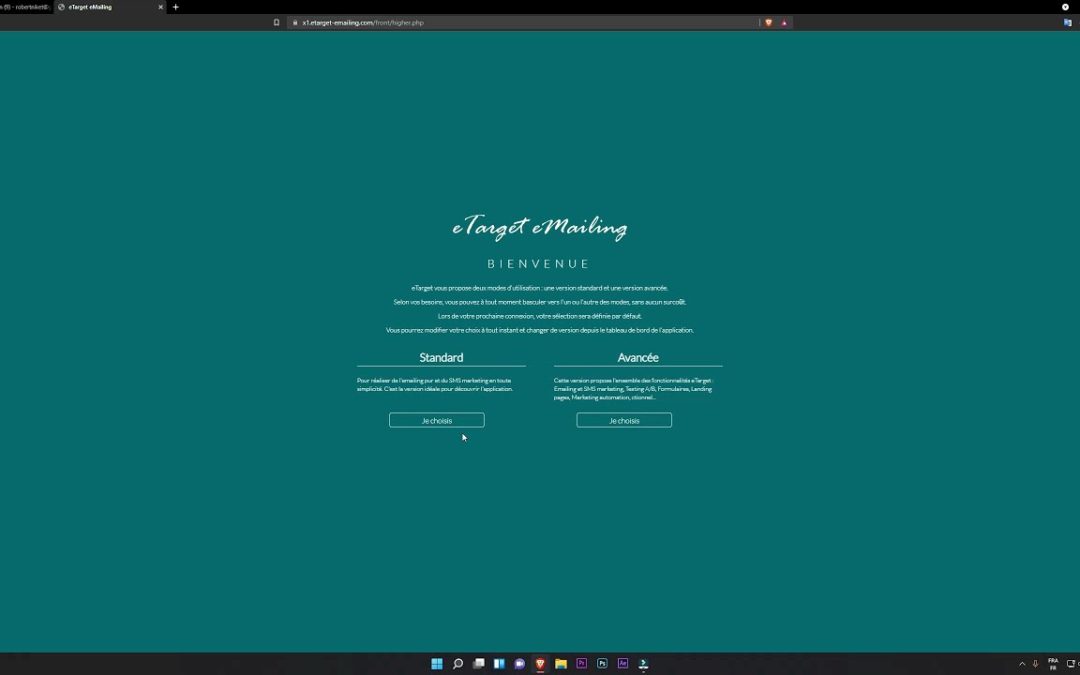This screenshot has width=1080, height=675.
Task: Click the Windows Start button
Action: point(437,663)
